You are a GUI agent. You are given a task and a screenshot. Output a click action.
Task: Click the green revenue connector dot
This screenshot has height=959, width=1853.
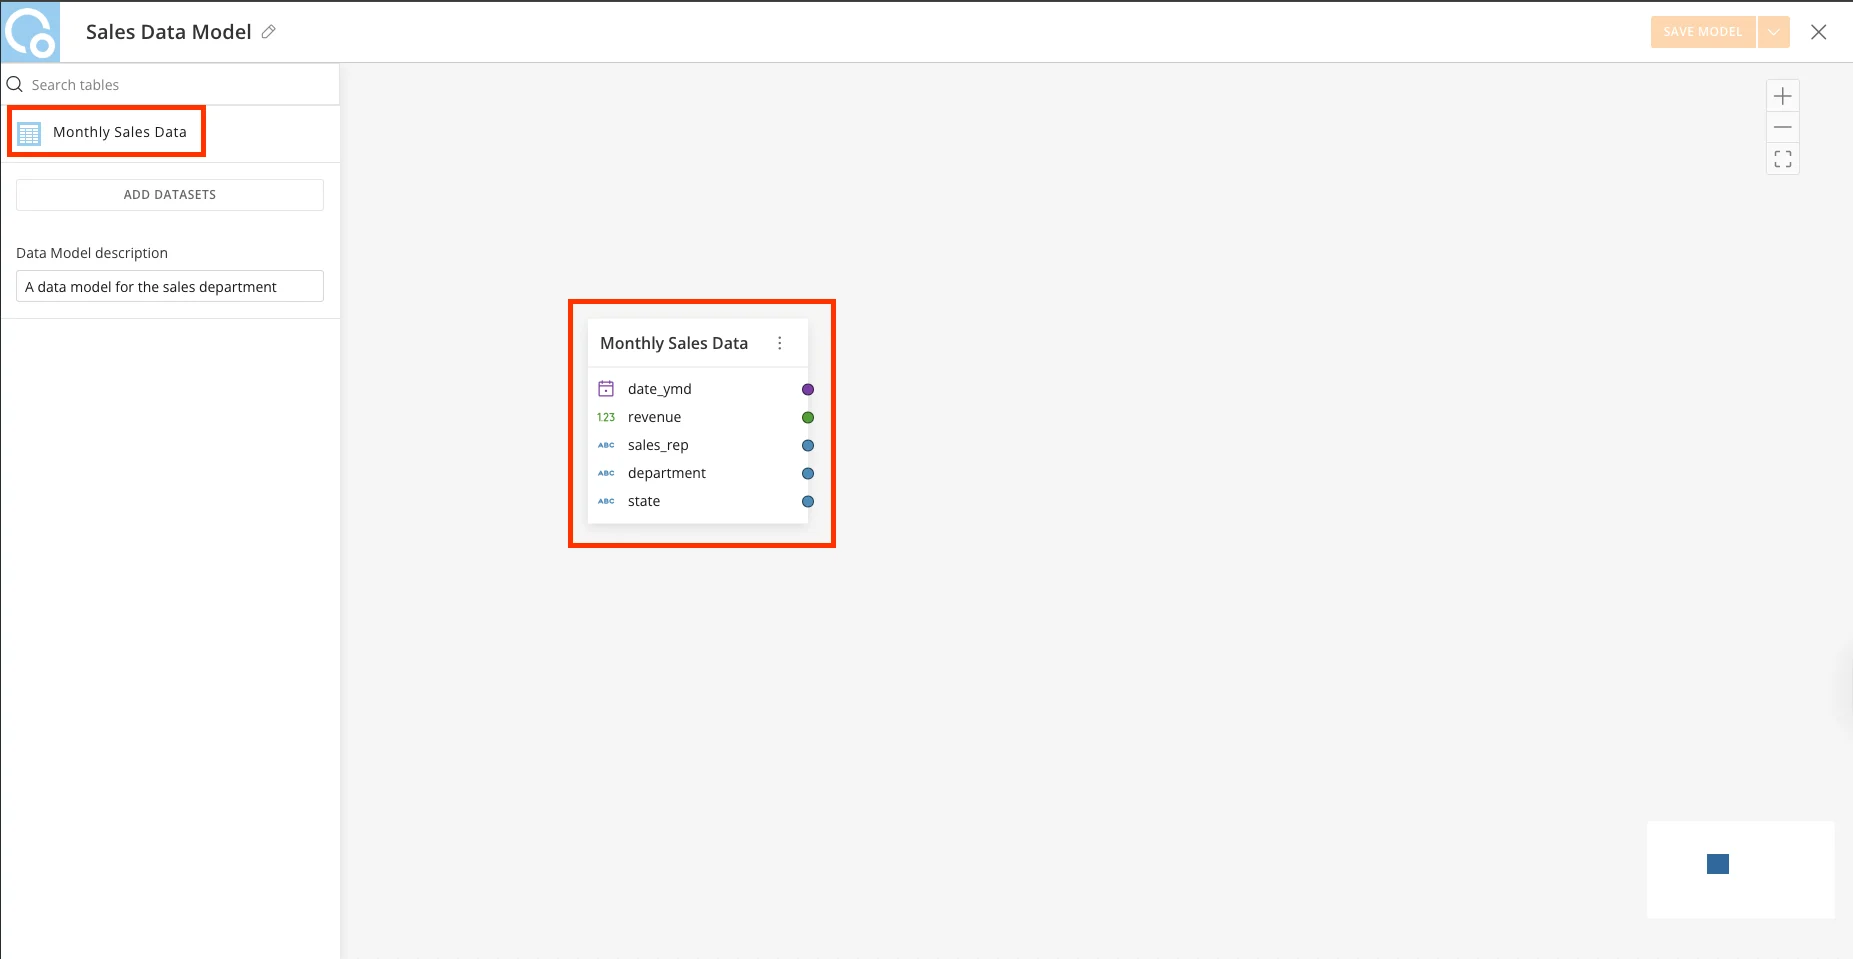tap(808, 418)
